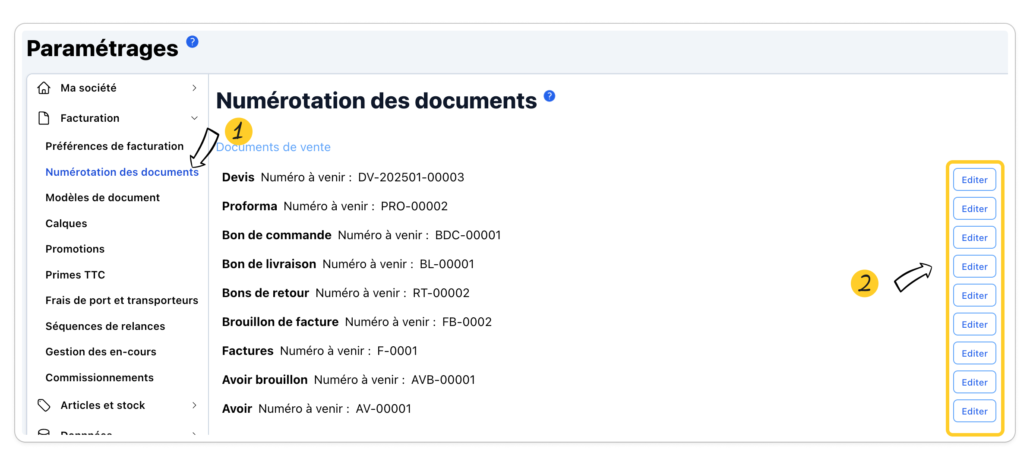Expand the Ma société section chevron
The width and height of the screenshot is (1030, 462).
[194, 88]
